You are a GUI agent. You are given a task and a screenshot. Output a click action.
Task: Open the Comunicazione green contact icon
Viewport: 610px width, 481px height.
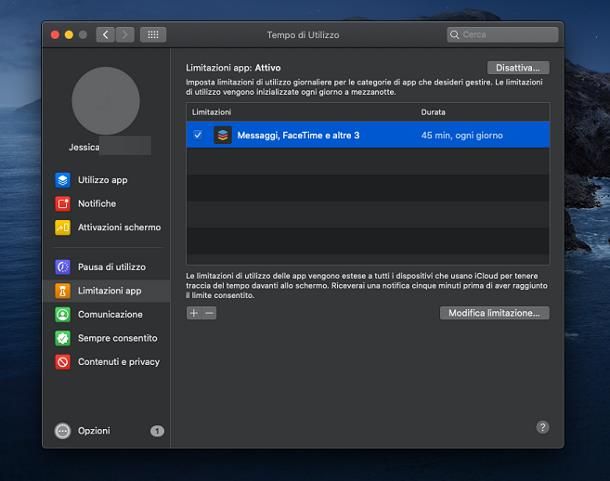point(63,314)
